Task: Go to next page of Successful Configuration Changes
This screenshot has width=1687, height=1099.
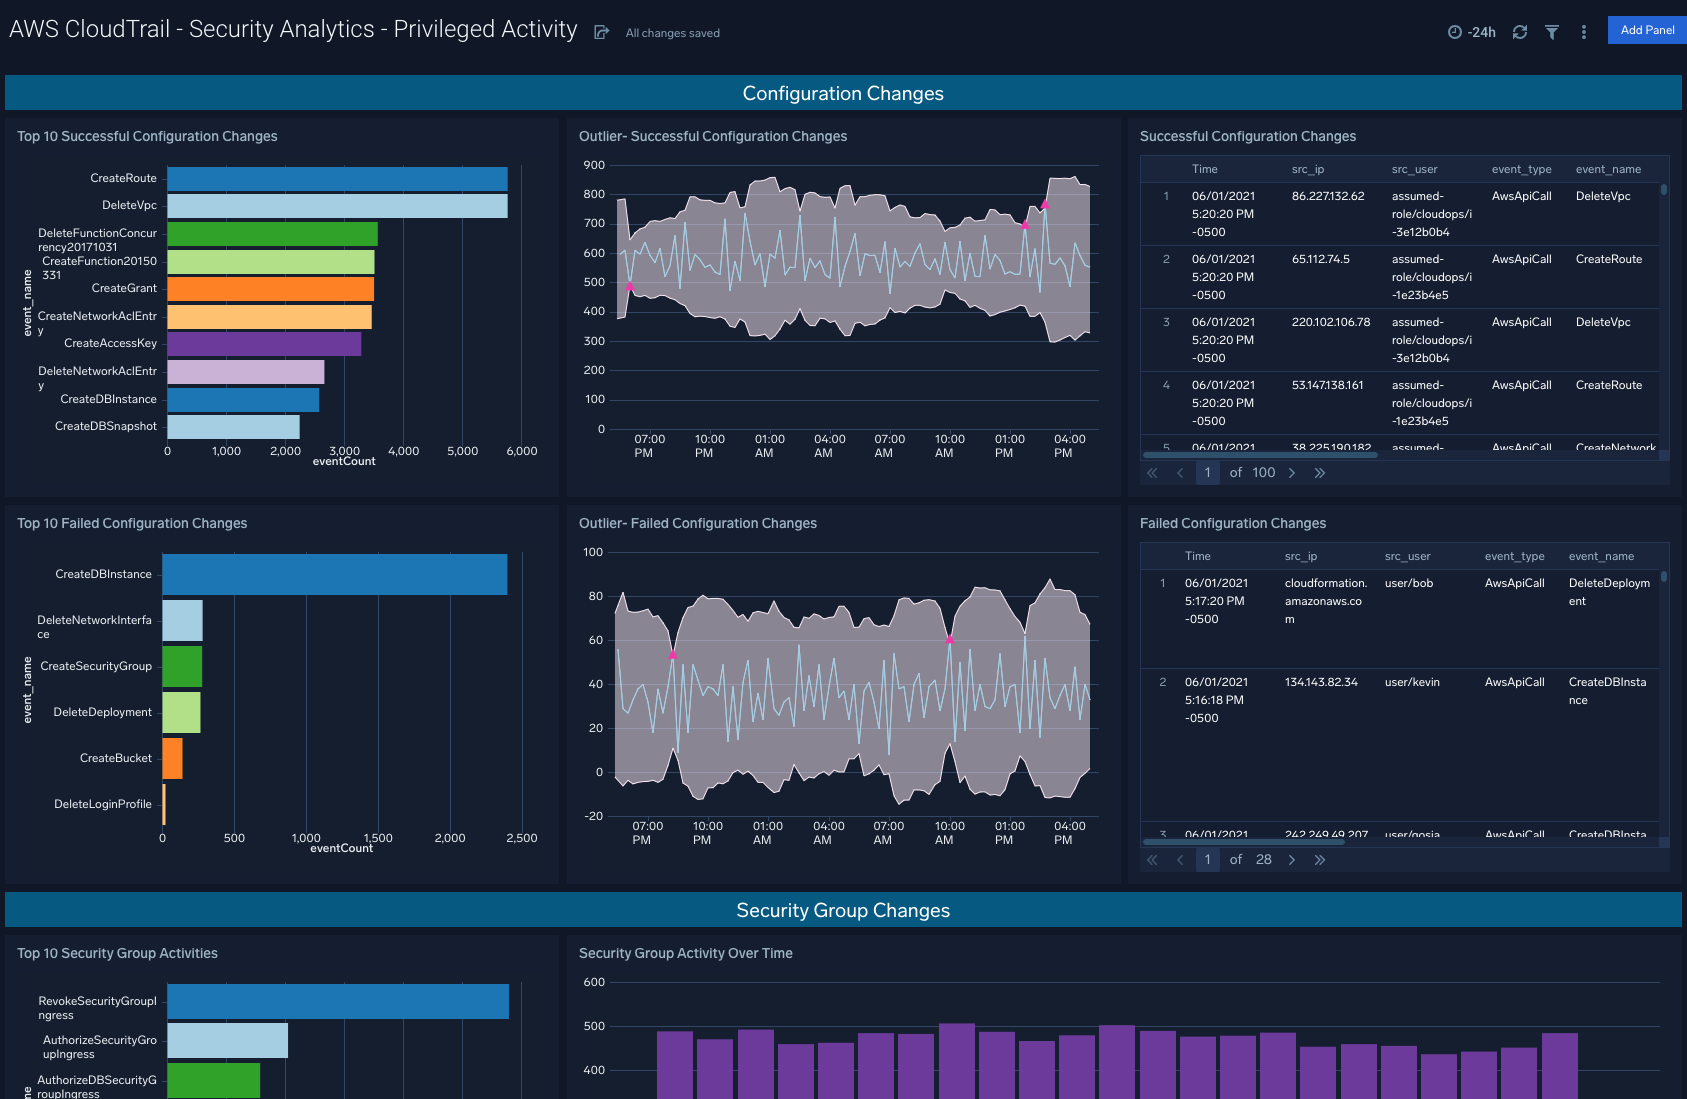Action: [1292, 471]
